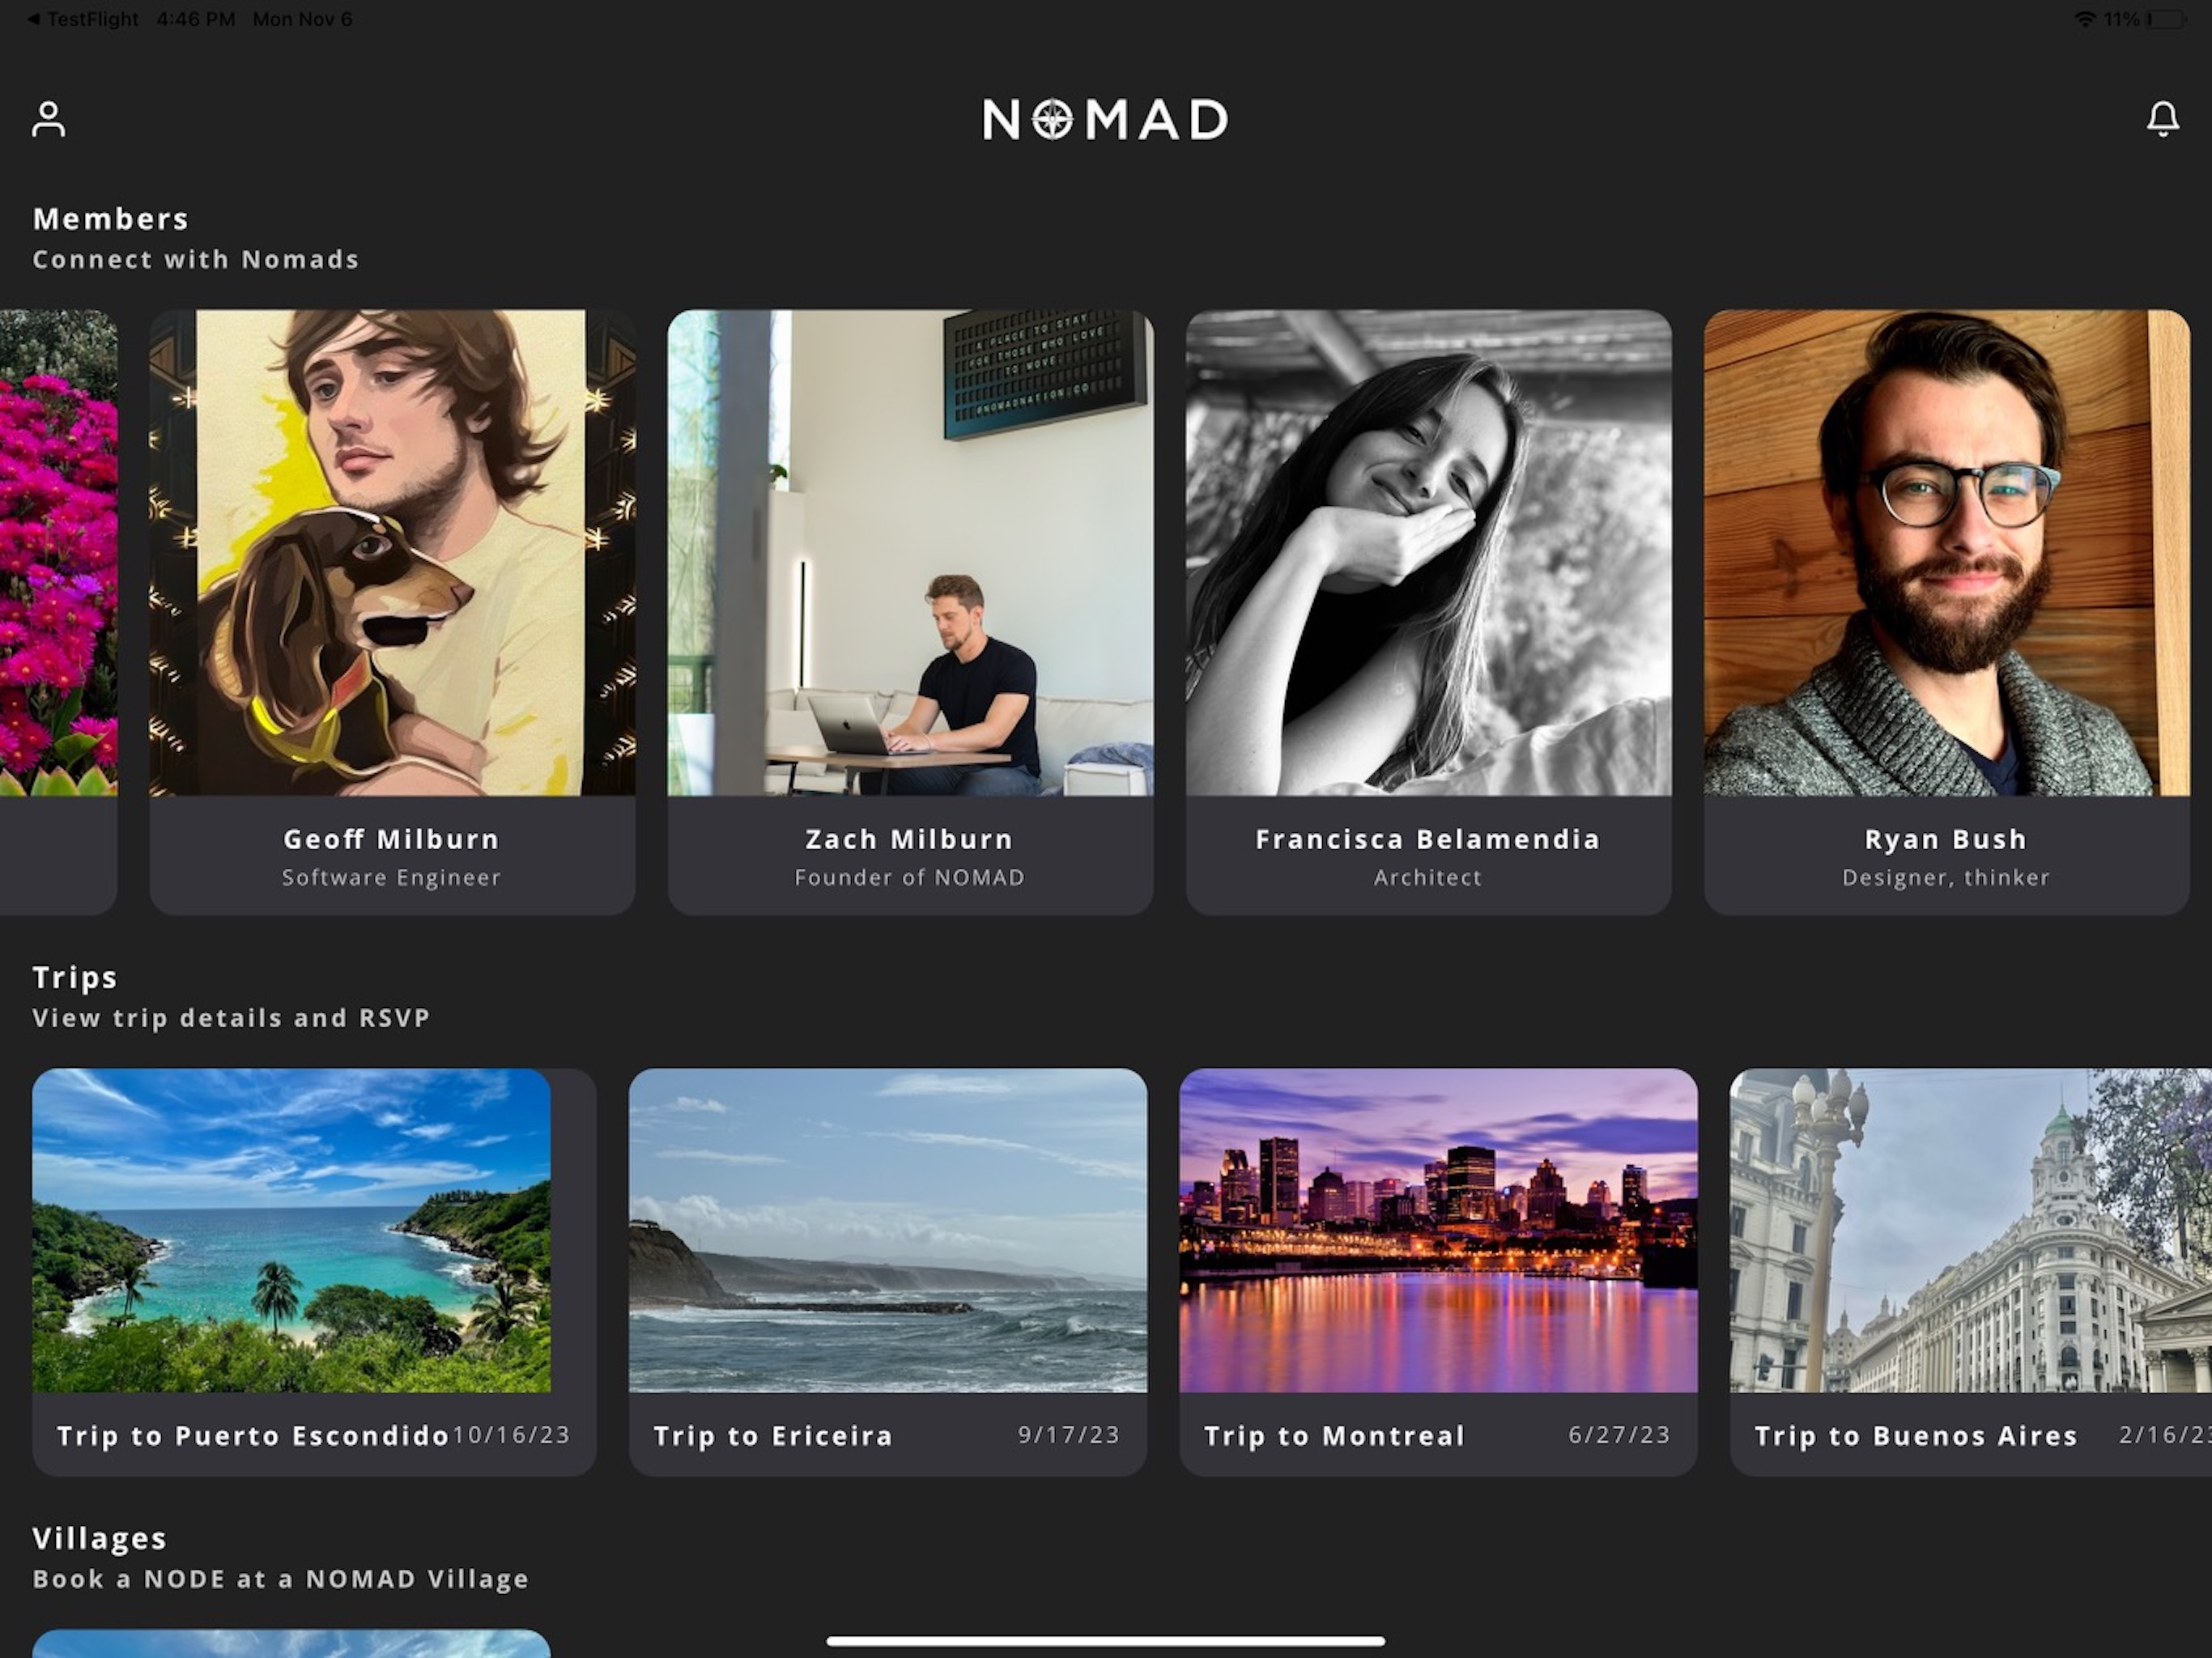The image size is (2212, 1658).
Task: Select the name Zach Milburn
Action: (909, 839)
